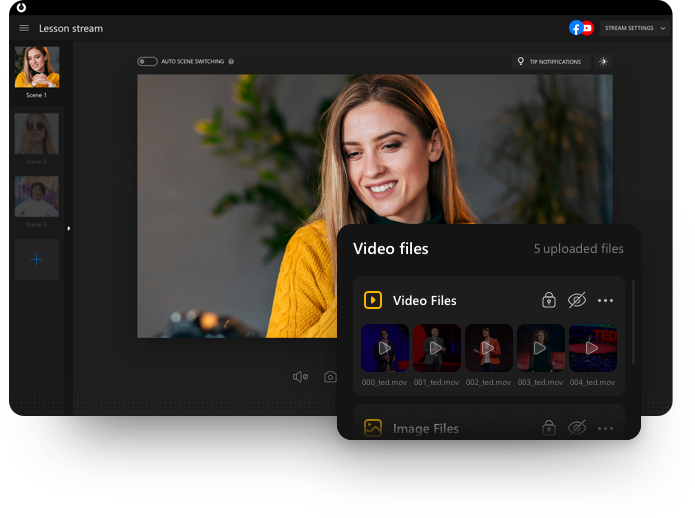Click the Facebook platform icon
The height and width of the screenshot is (518, 695).
575,28
